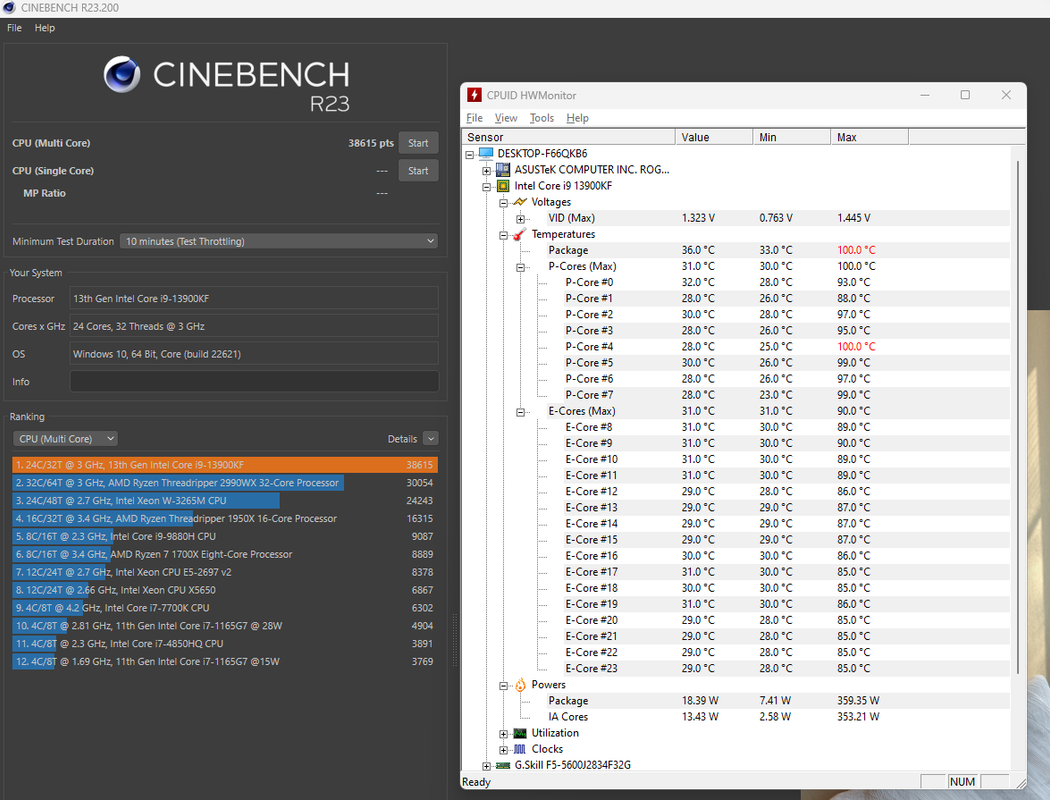Screen dimensions: 1050x800
Task: Minimize the HWMonitor window
Action: 925,95
